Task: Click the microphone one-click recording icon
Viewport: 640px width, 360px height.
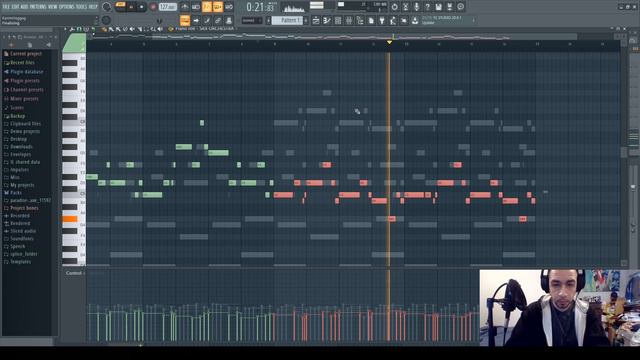Action: (416, 7)
